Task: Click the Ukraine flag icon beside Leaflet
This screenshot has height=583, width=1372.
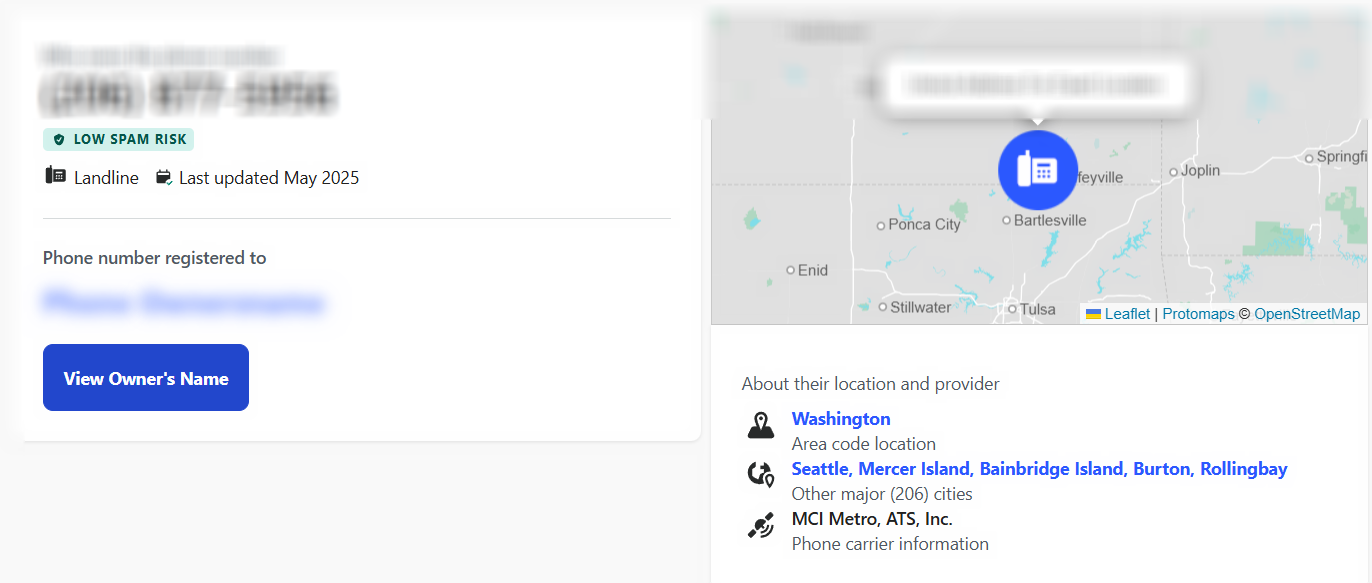Action: coord(1094,314)
